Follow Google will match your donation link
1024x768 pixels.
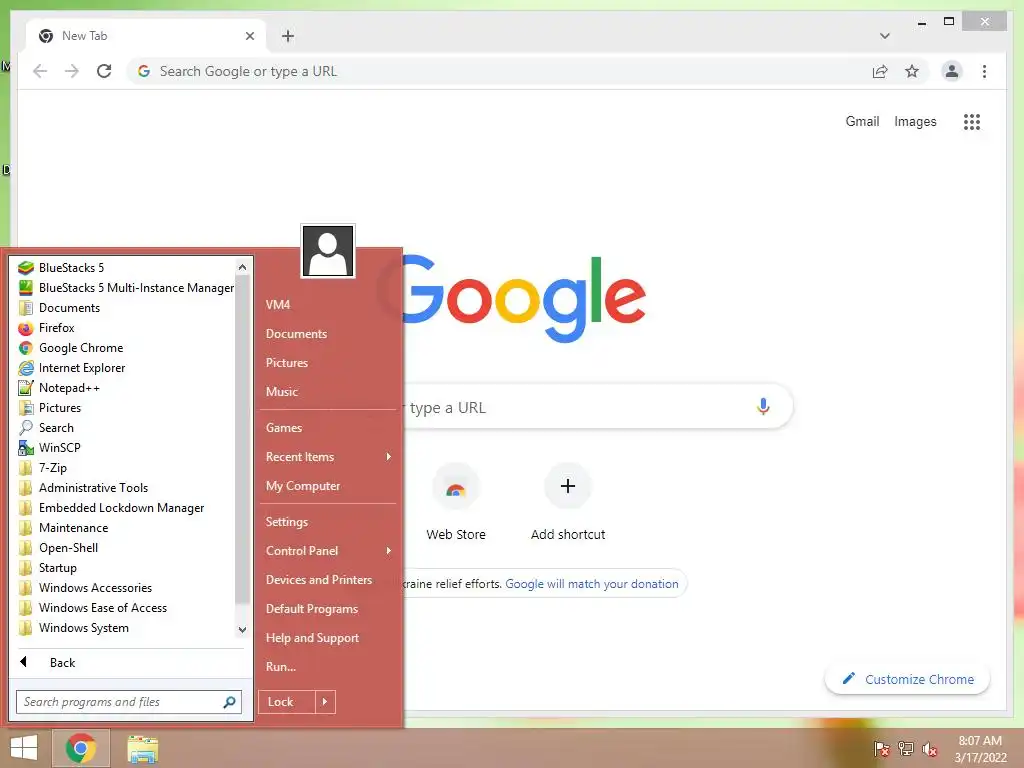pos(592,584)
